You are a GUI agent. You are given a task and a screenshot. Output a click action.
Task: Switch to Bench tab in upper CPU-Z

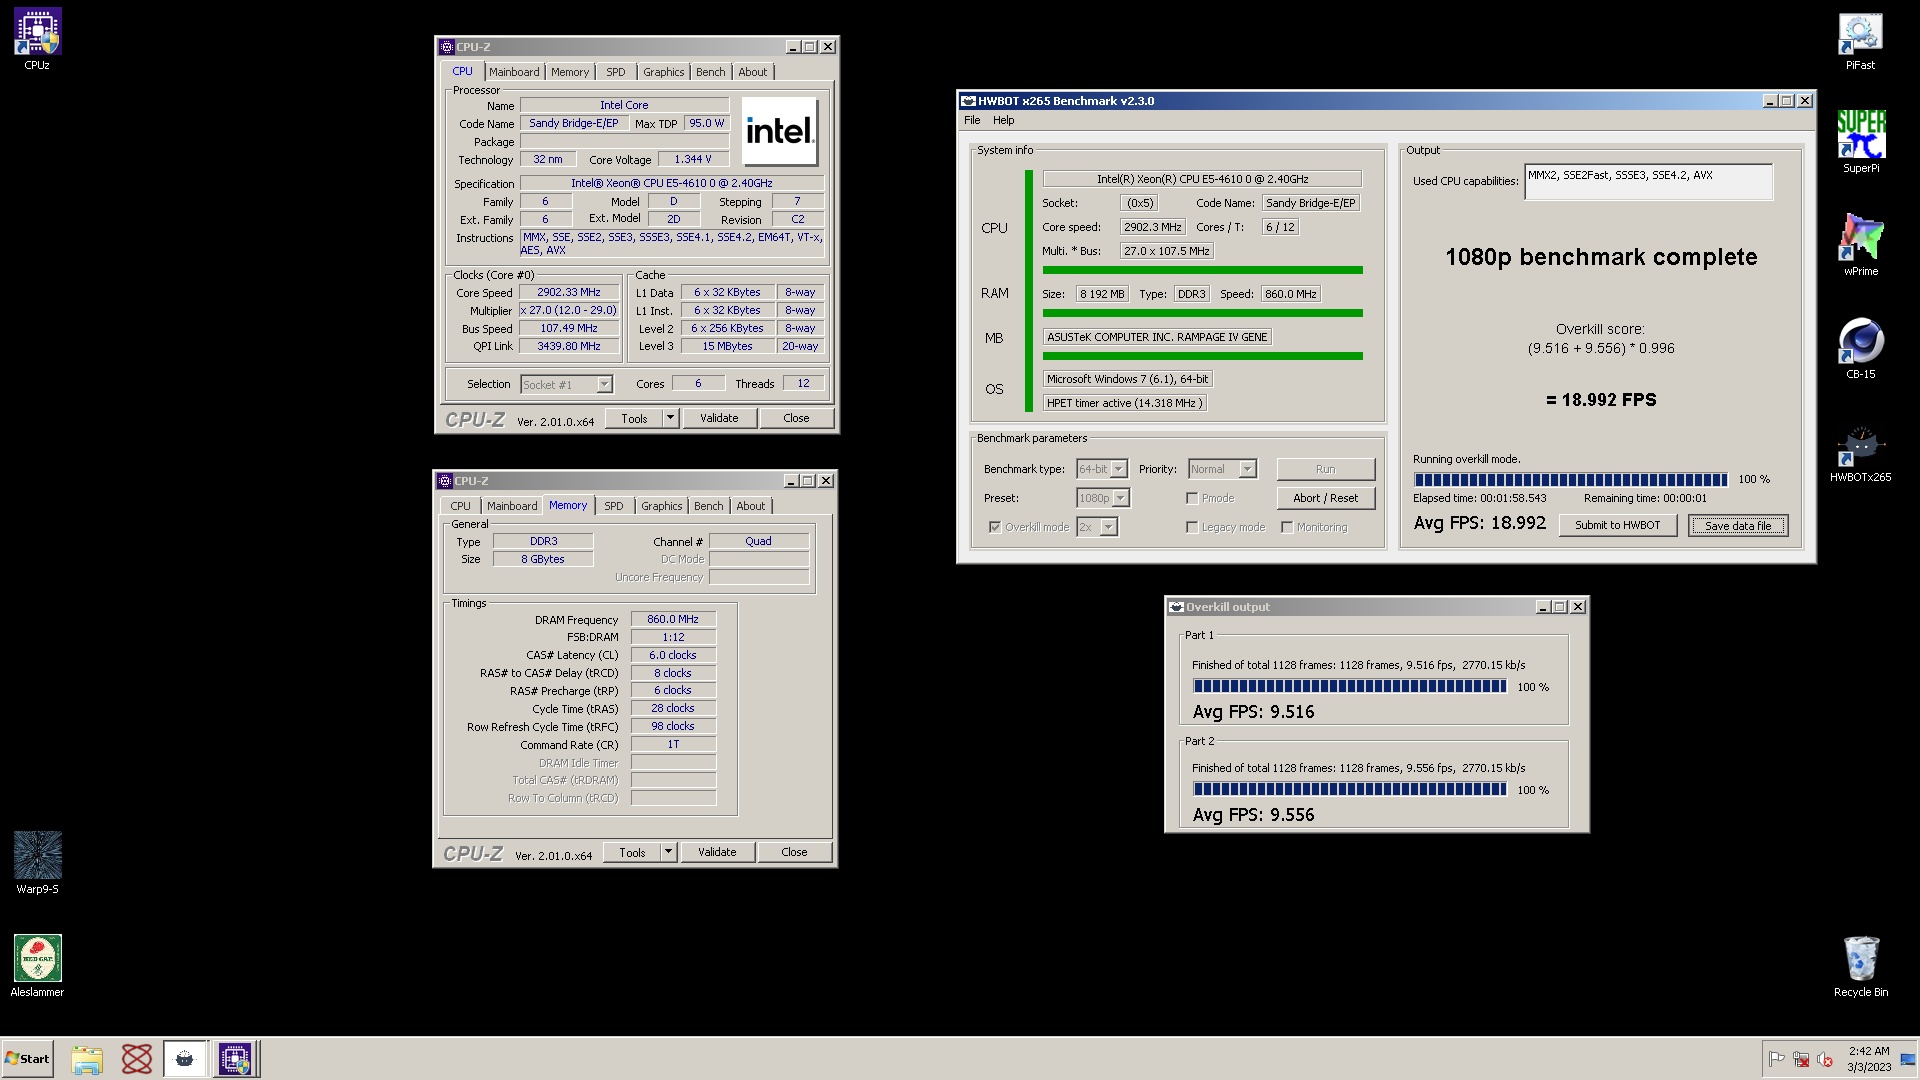[x=711, y=72]
